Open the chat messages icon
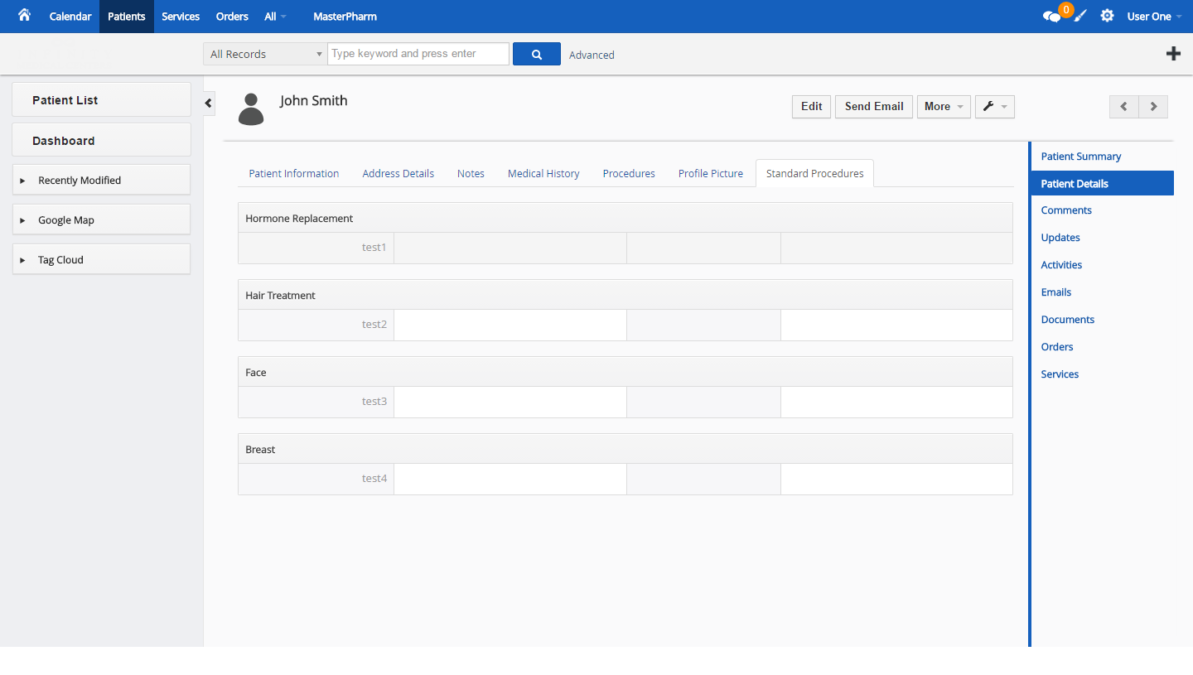The width and height of the screenshot is (1193, 675). 1051,15
